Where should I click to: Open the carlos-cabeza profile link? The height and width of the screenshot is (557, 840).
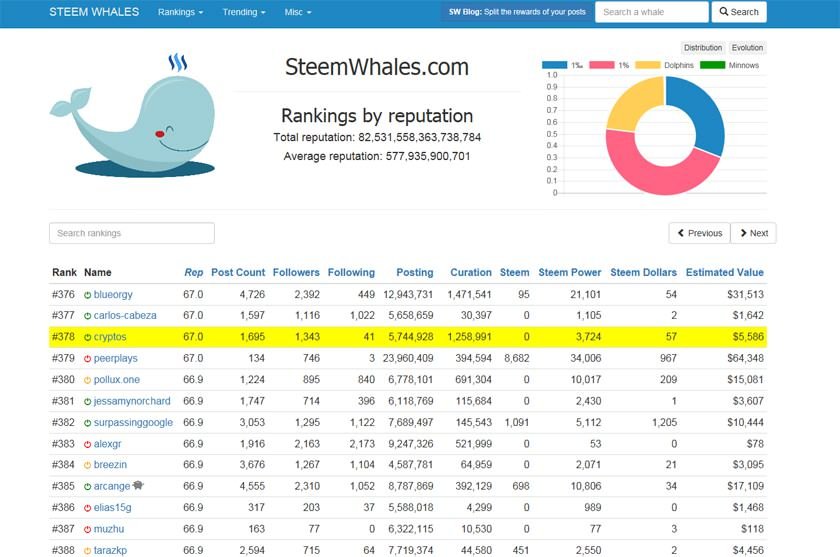coord(125,315)
